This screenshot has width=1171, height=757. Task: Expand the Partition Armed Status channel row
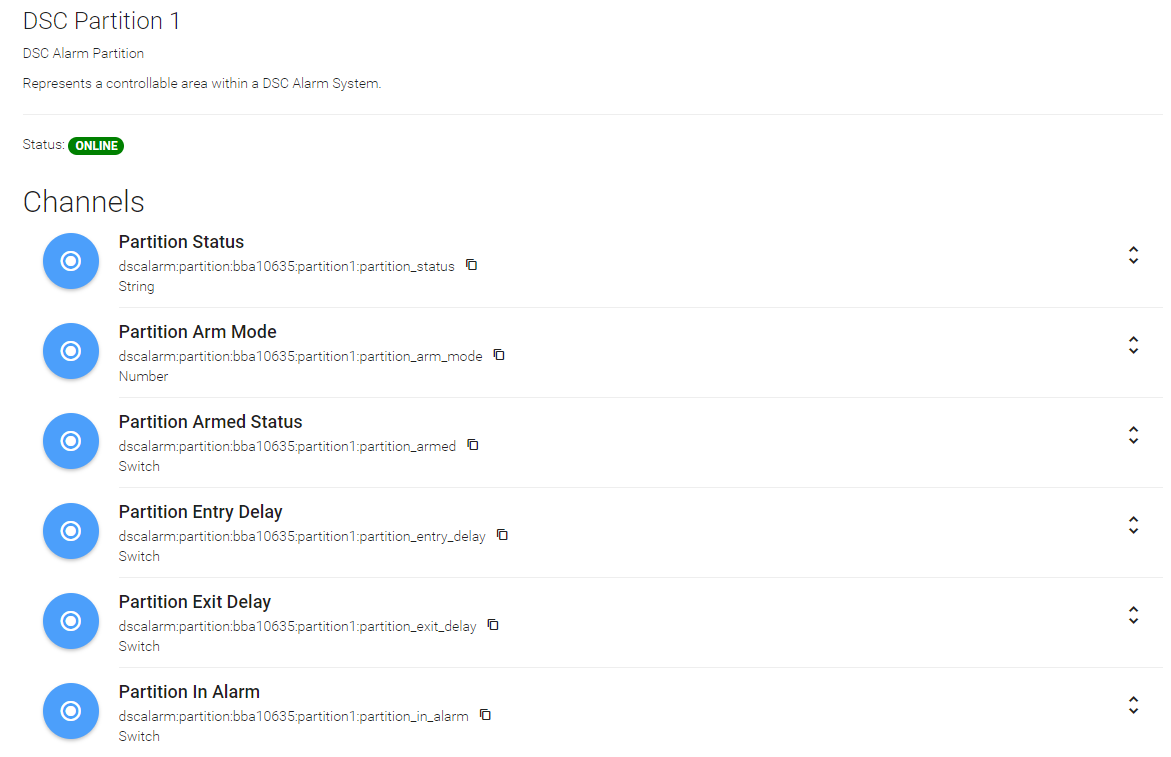point(1133,435)
